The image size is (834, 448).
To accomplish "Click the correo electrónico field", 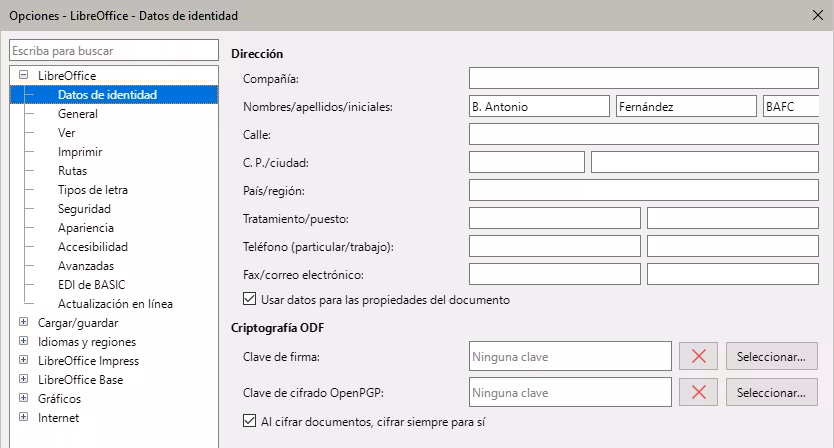I will point(733,274).
